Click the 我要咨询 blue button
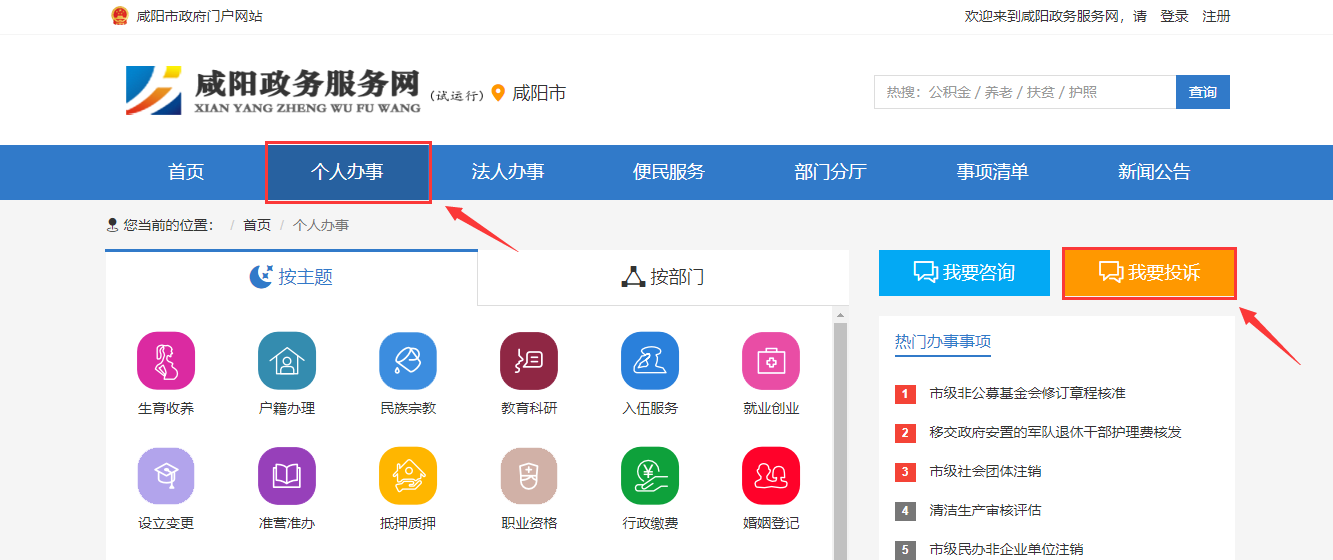 [964, 273]
